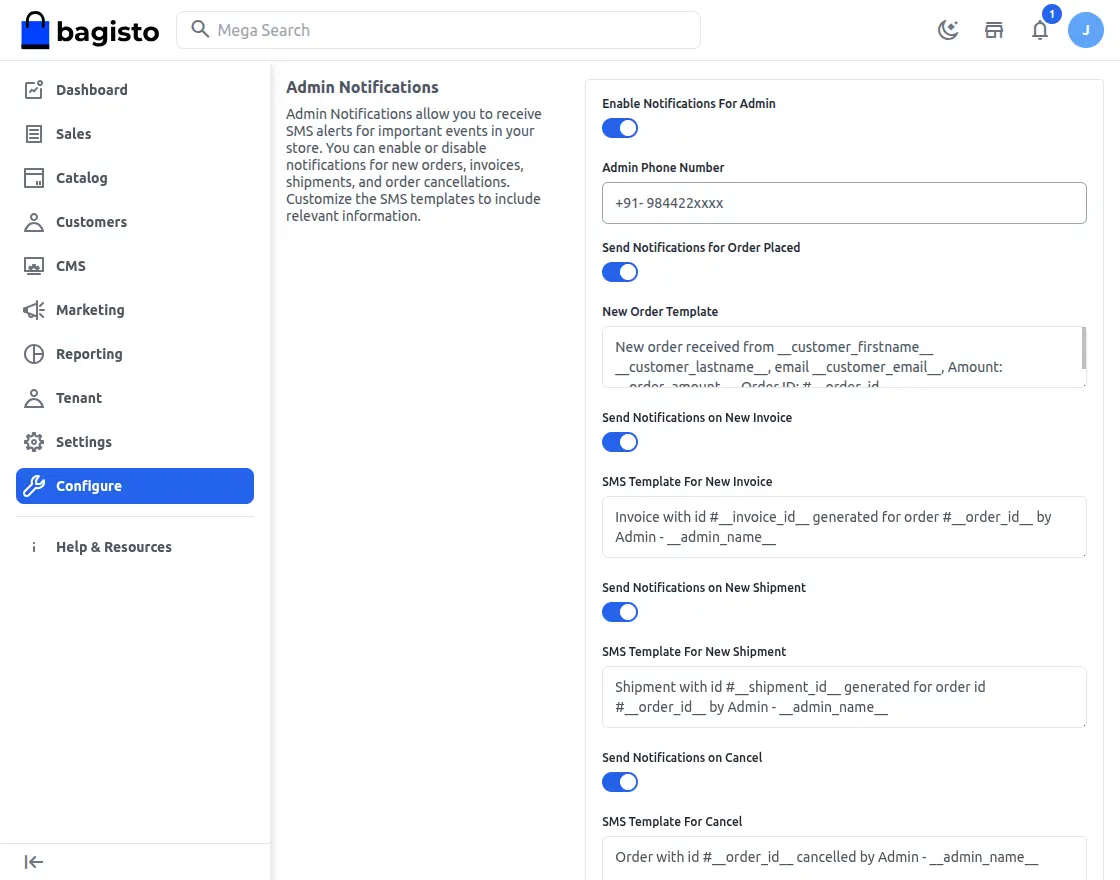
Task: Click the Marketing megaphone icon
Action: (34, 309)
